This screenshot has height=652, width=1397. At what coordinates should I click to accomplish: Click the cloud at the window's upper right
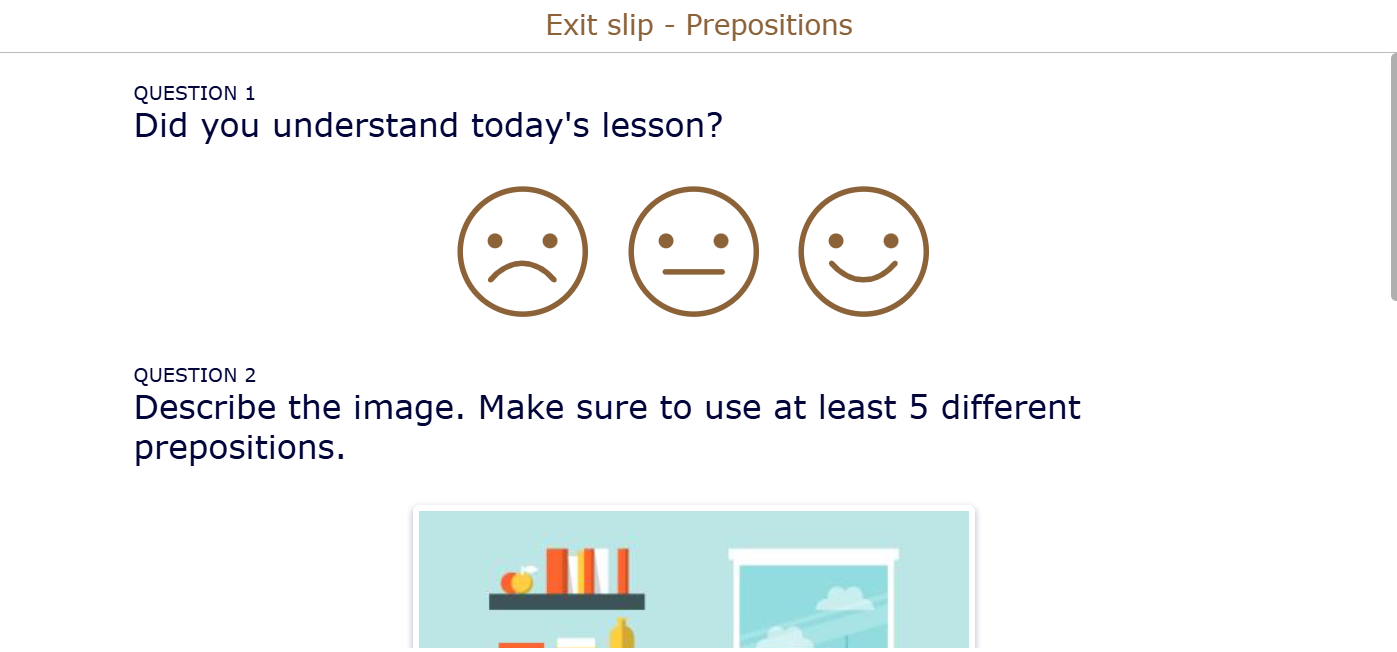844,599
